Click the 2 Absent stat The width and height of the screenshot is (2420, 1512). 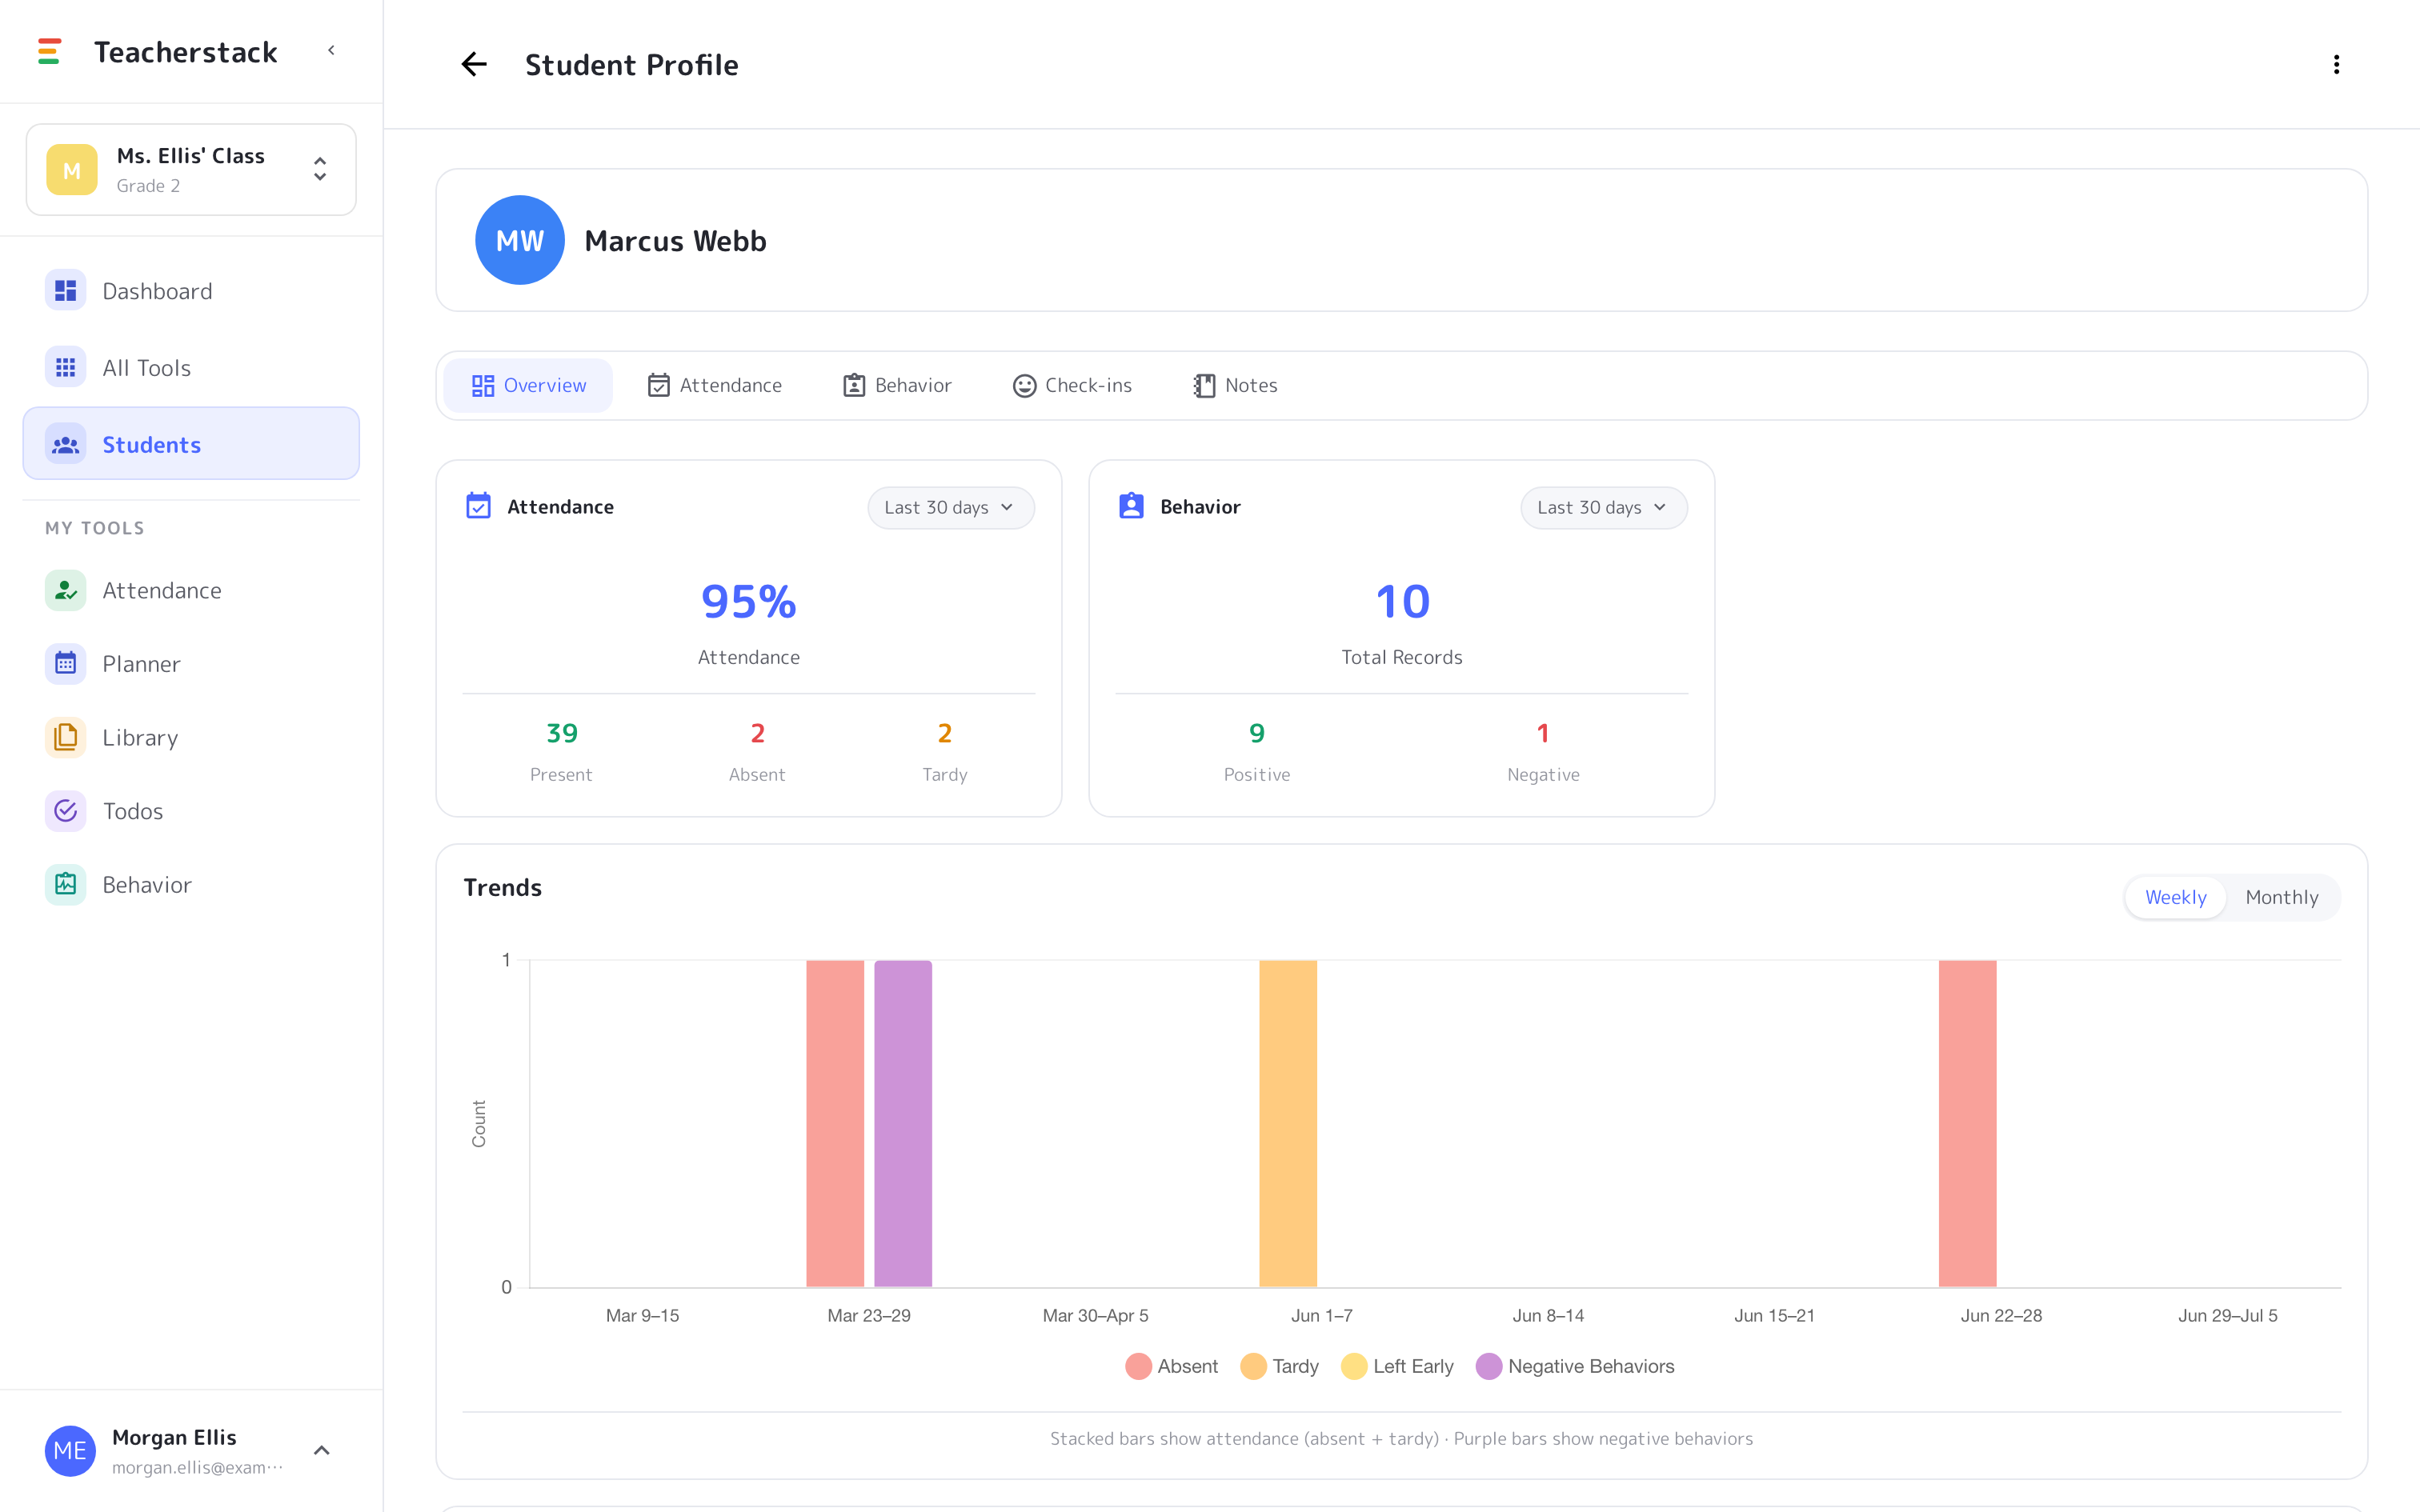point(757,752)
